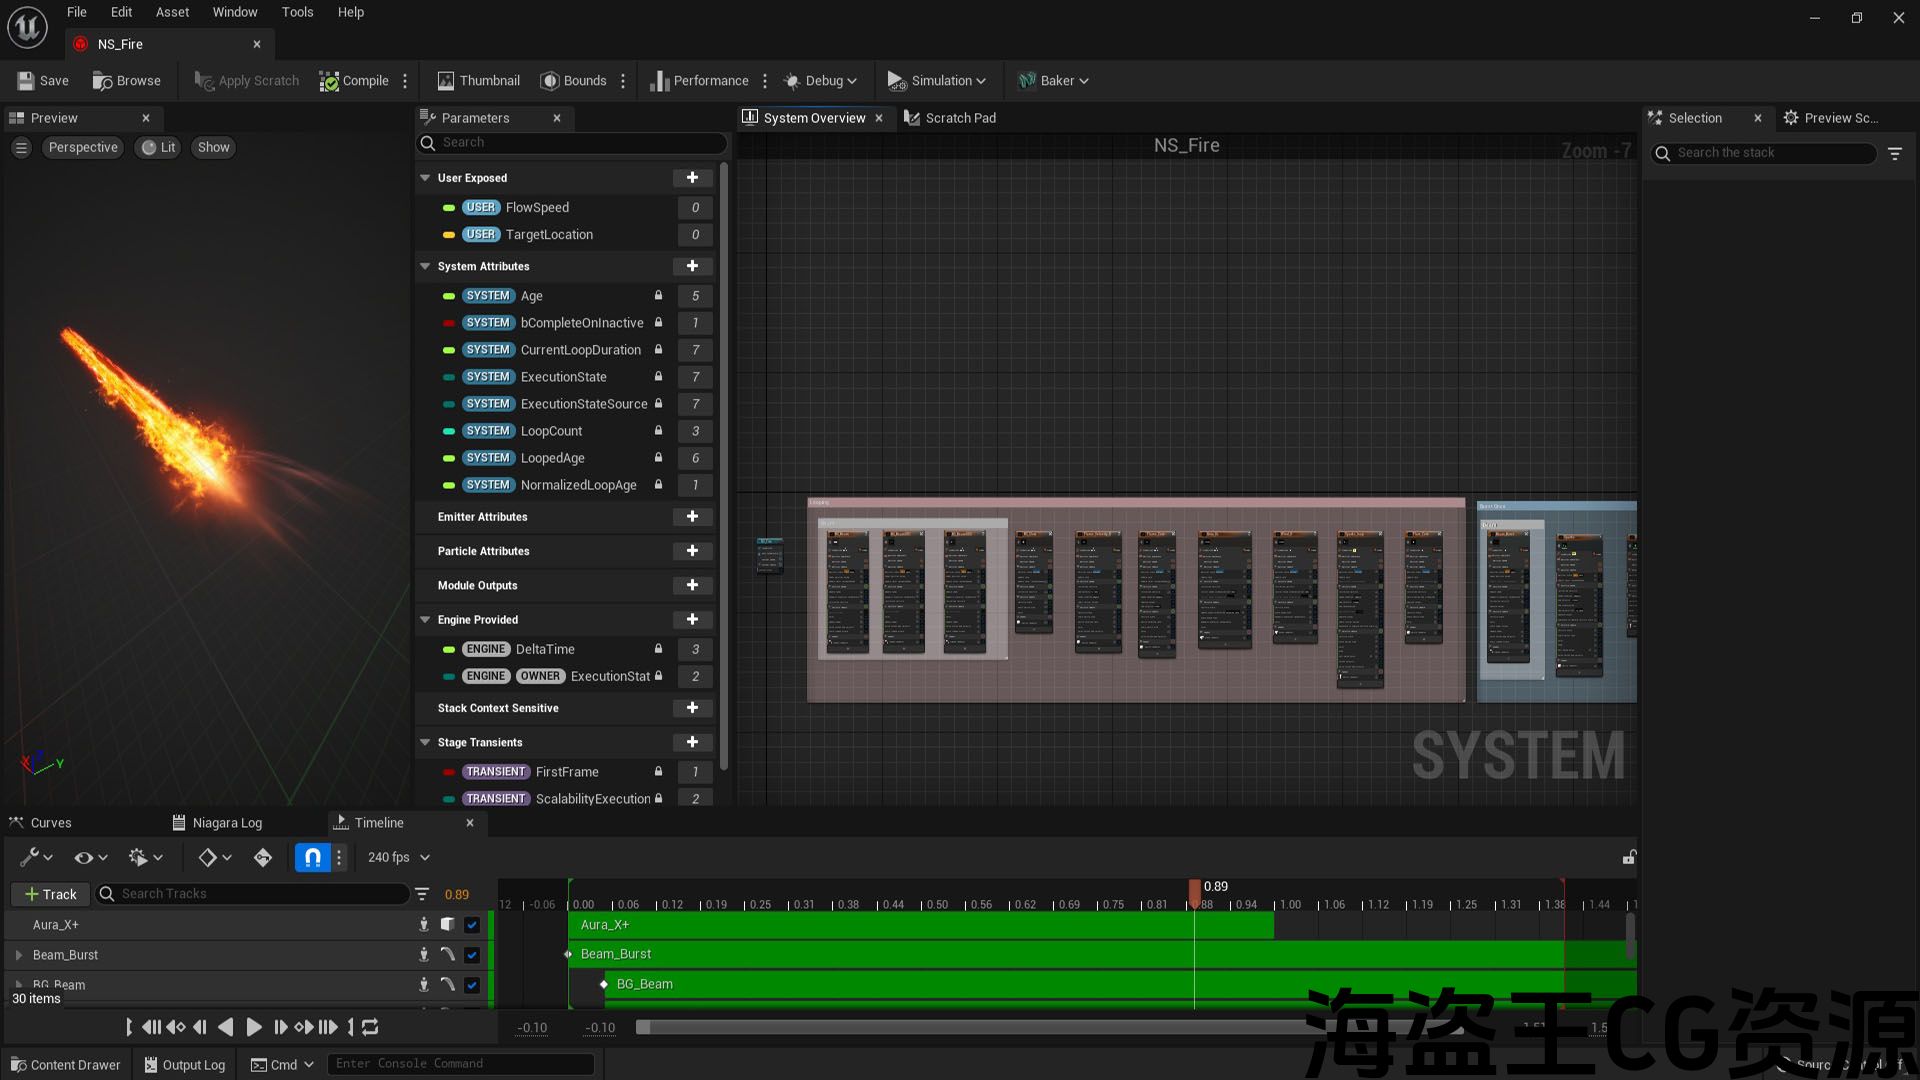Click the Browse toolbar button
The width and height of the screenshot is (1920, 1080).
tap(126, 81)
